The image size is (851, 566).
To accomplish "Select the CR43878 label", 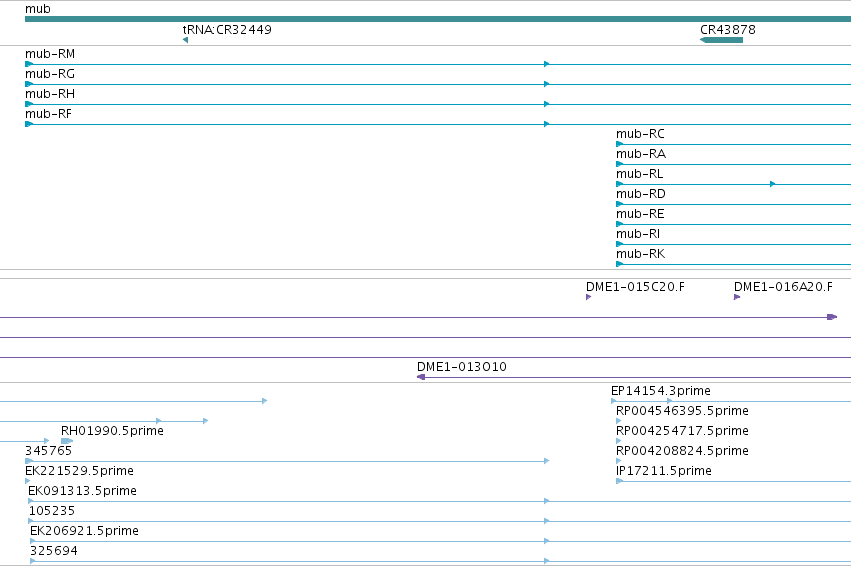I will click(x=727, y=30).
